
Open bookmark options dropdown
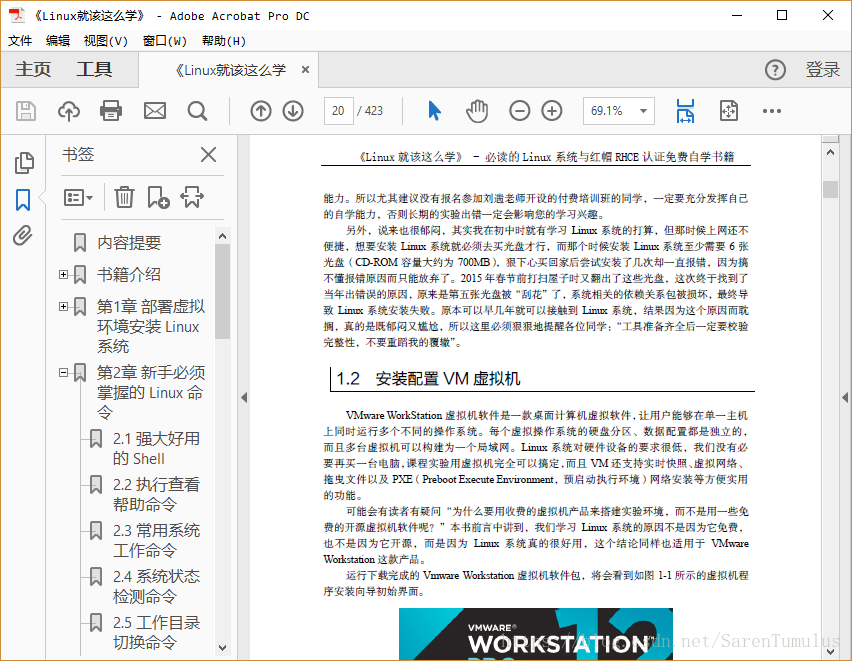[78, 197]
